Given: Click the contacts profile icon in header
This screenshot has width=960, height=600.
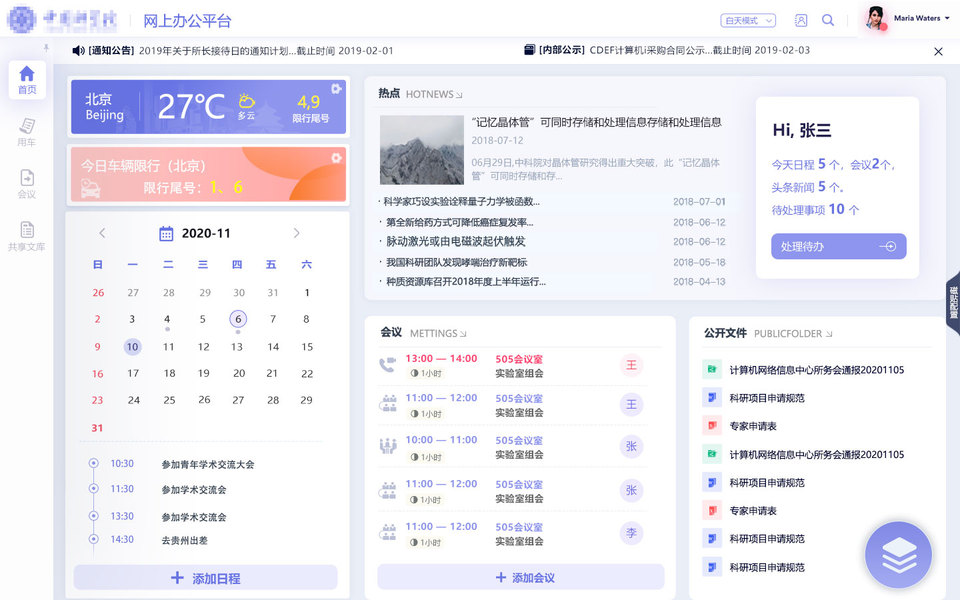Looking at the screenshot, I should point(801,20).
